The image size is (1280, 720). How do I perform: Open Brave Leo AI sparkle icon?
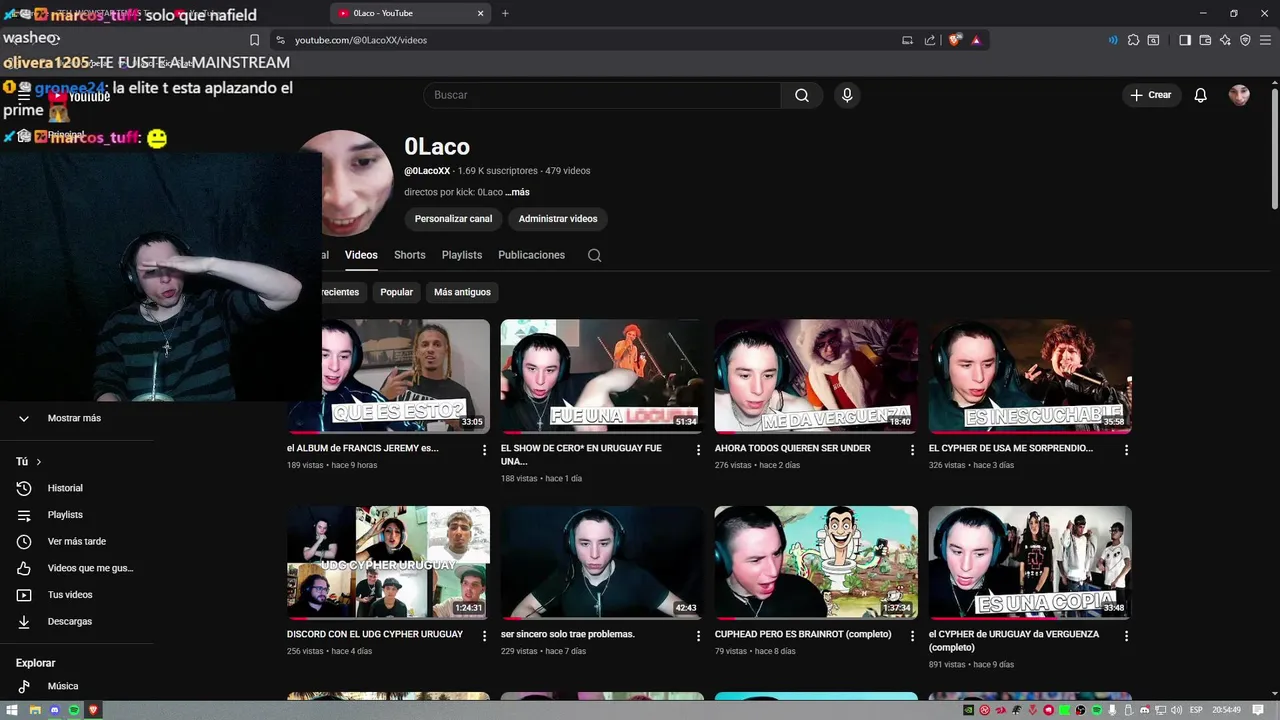[1225, 40]
